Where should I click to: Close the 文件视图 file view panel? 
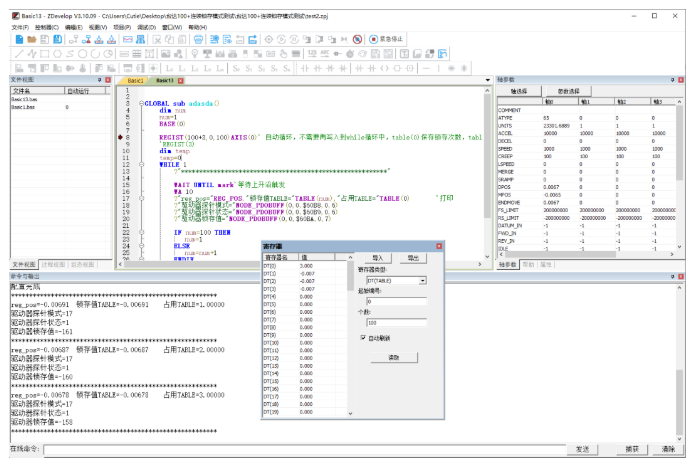point(108,80)
